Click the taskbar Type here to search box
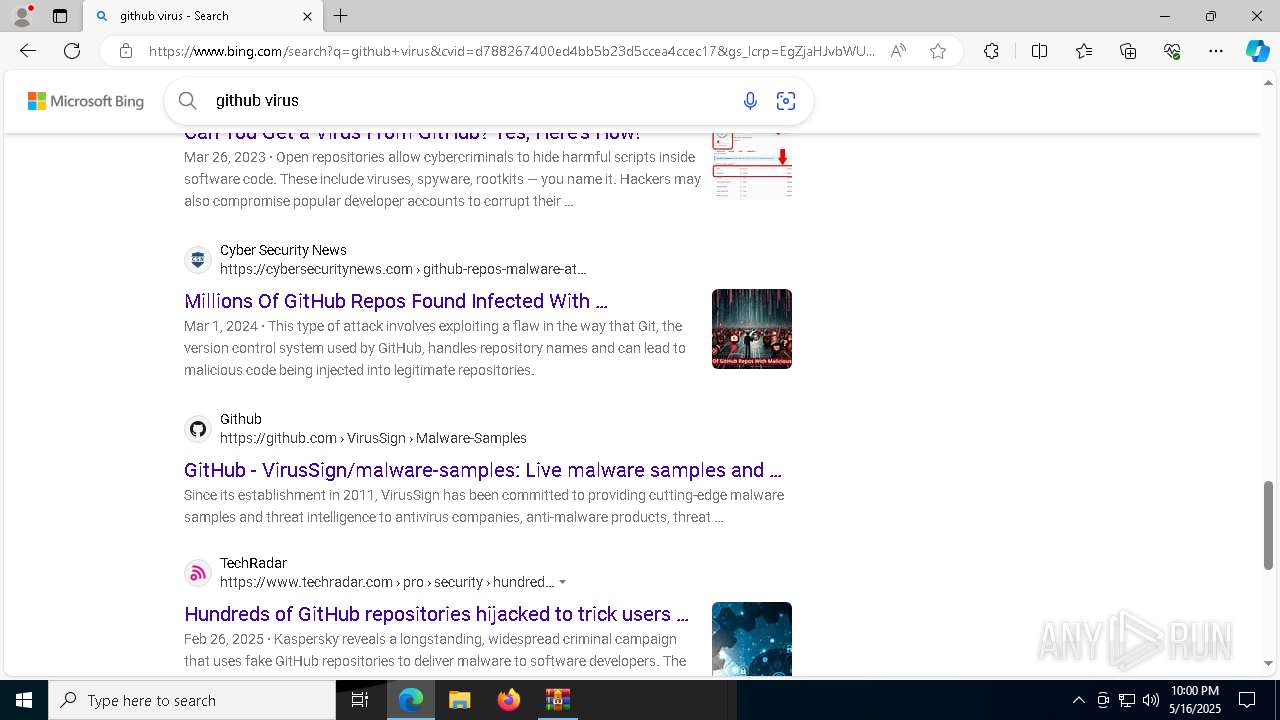 pyautogui.click(x=192, y=700)
